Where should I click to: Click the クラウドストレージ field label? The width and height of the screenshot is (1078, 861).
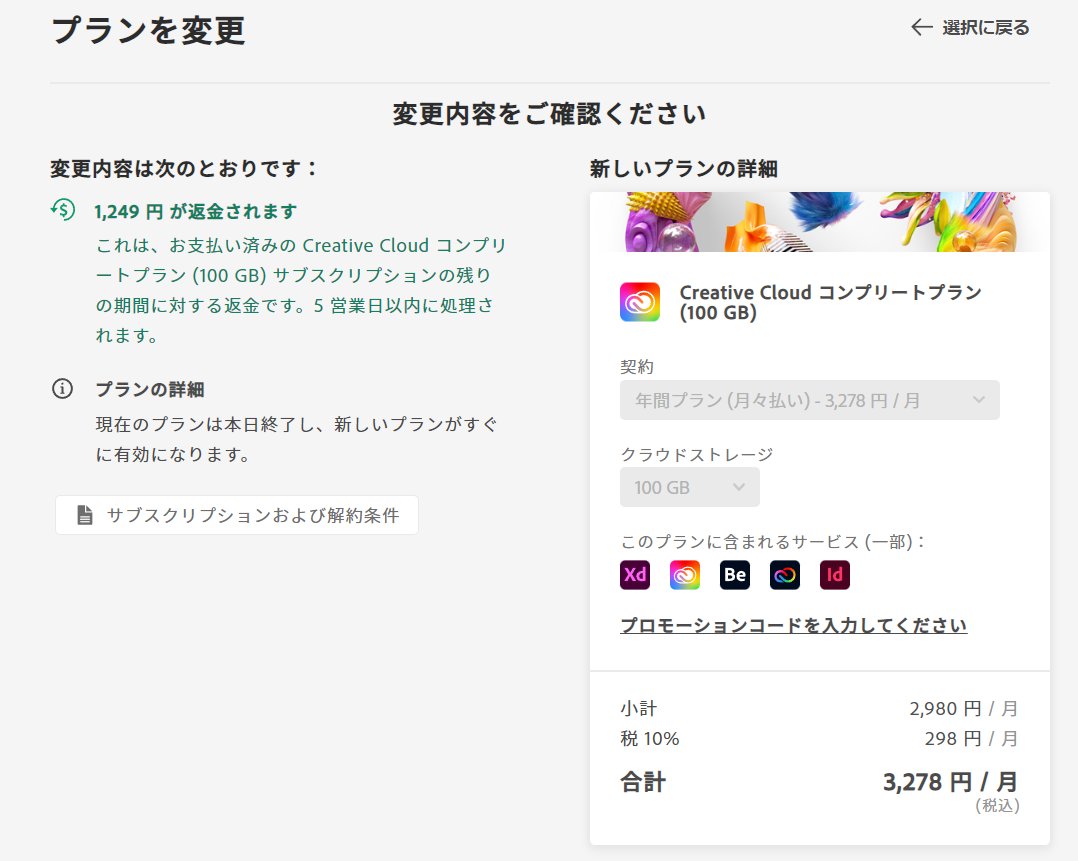696,455
